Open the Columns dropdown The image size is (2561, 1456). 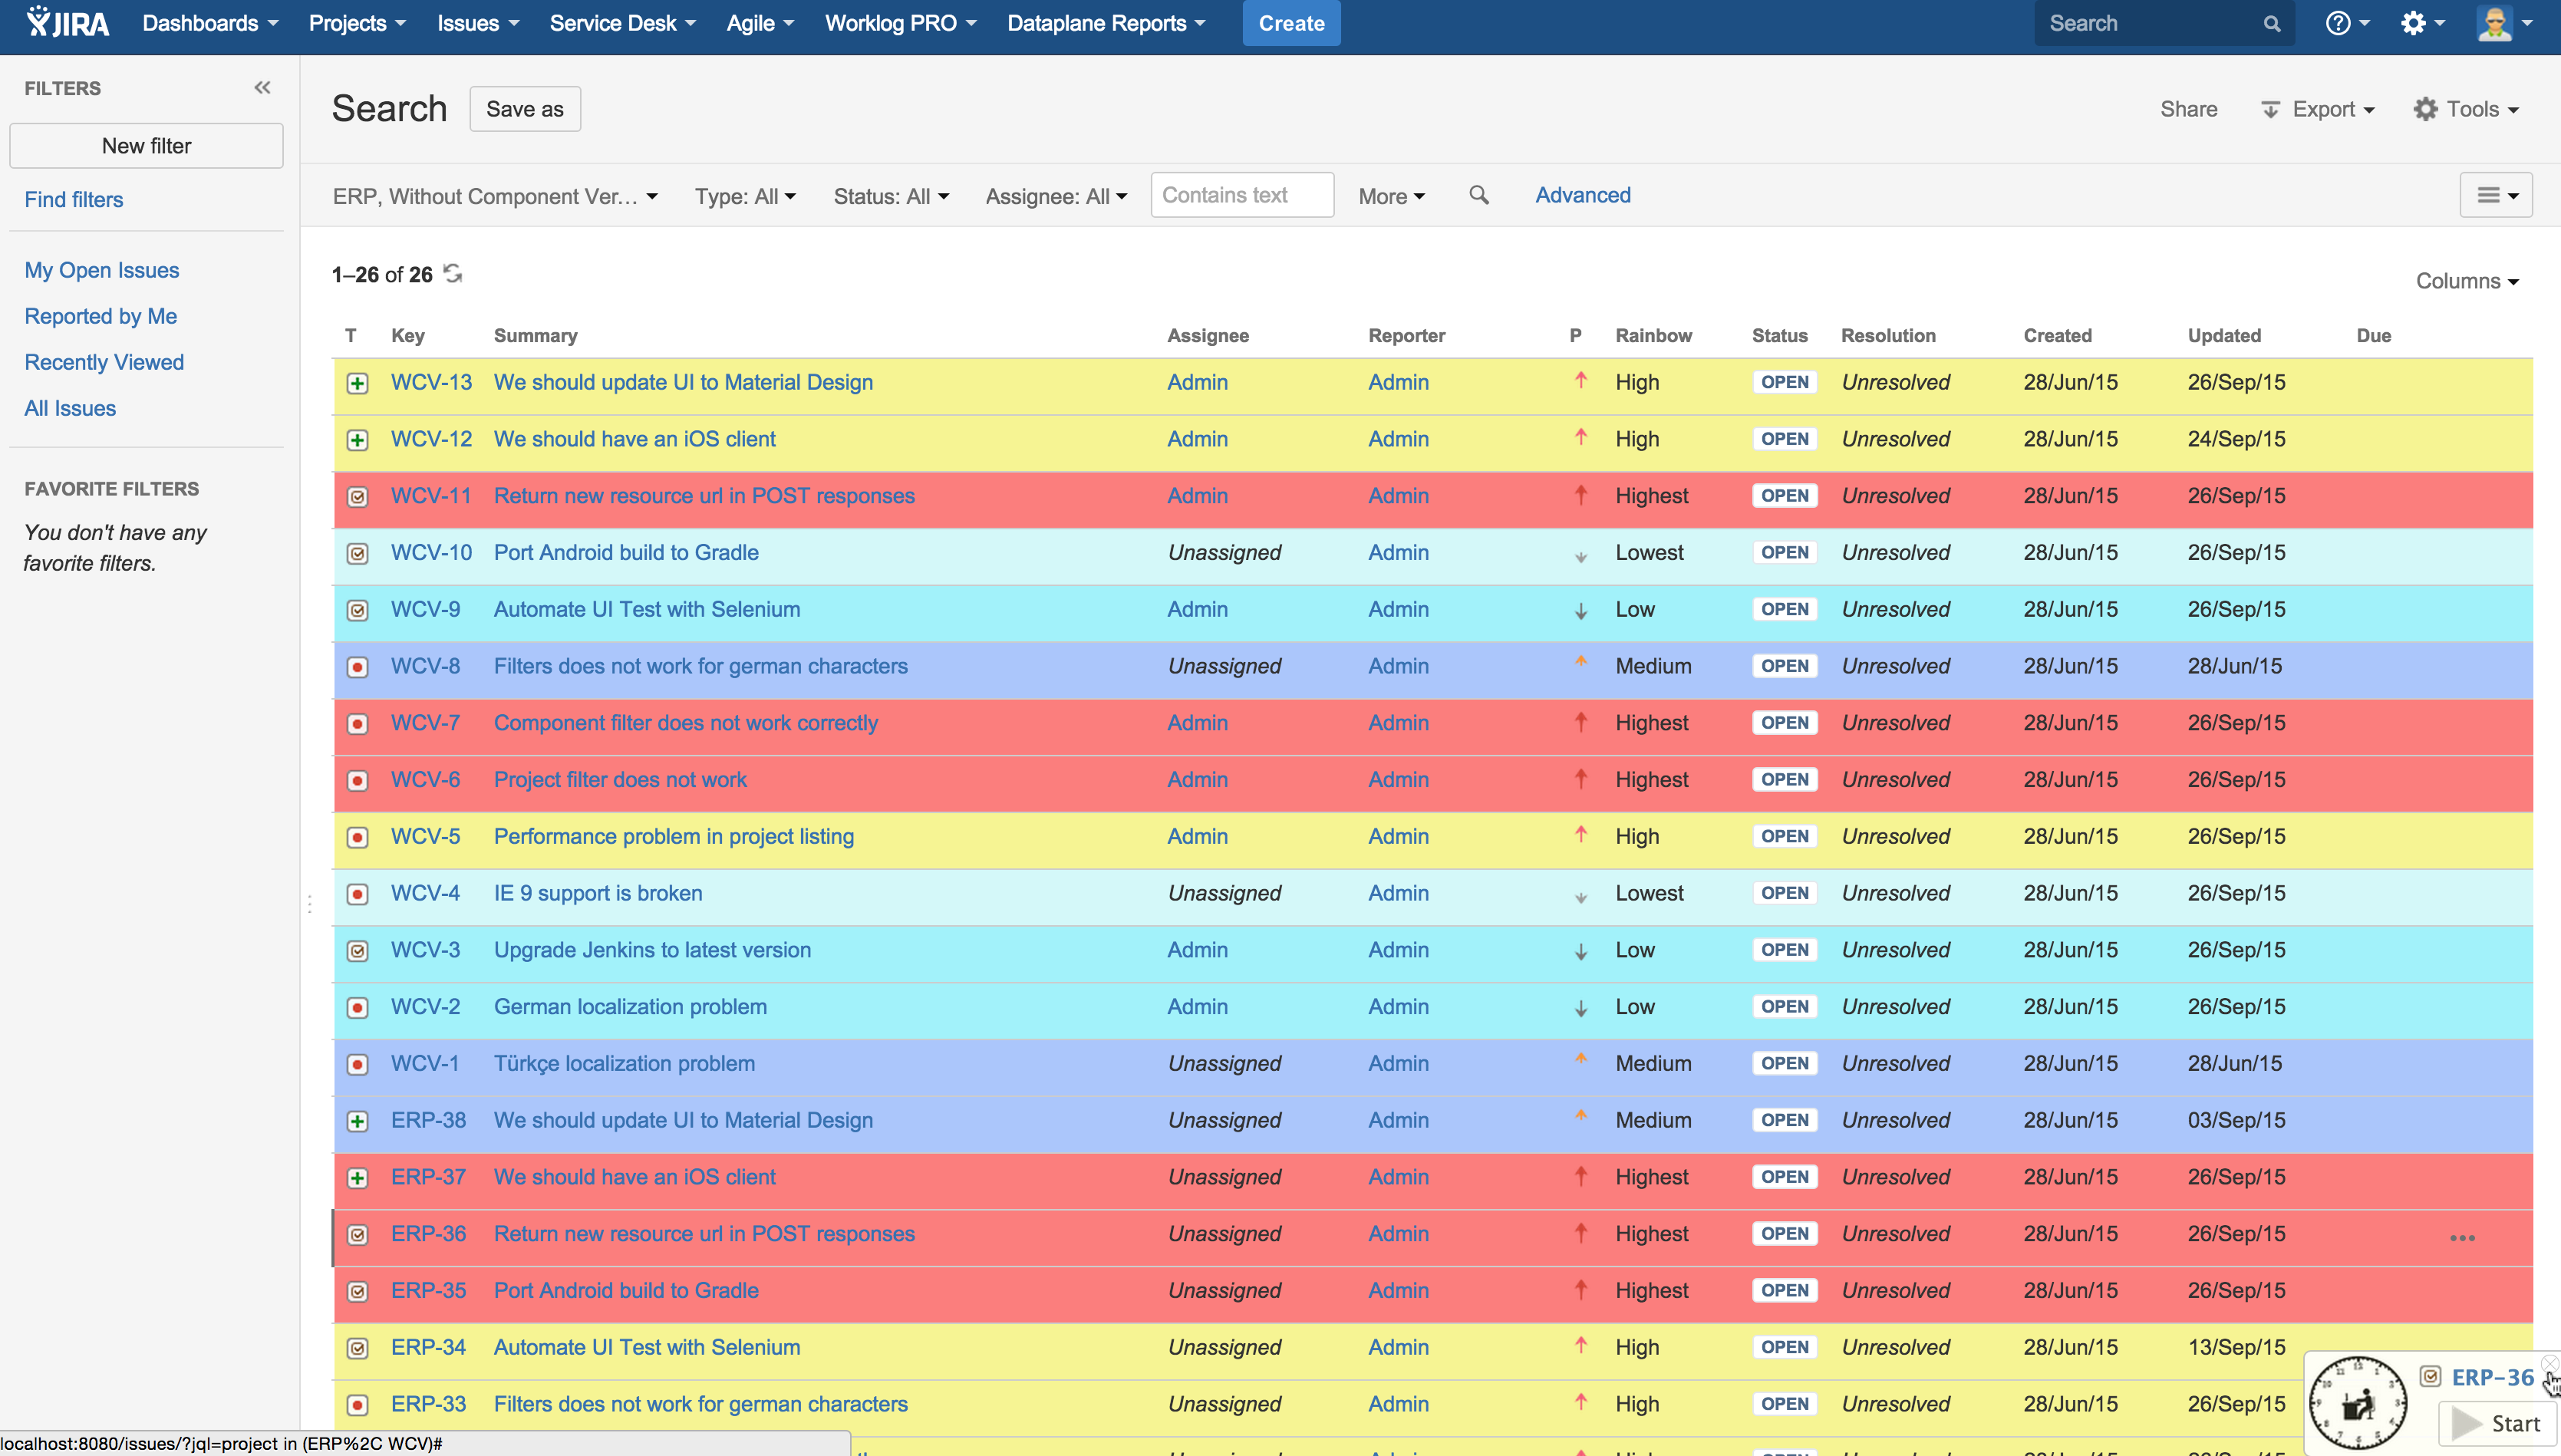(2466, 281)
